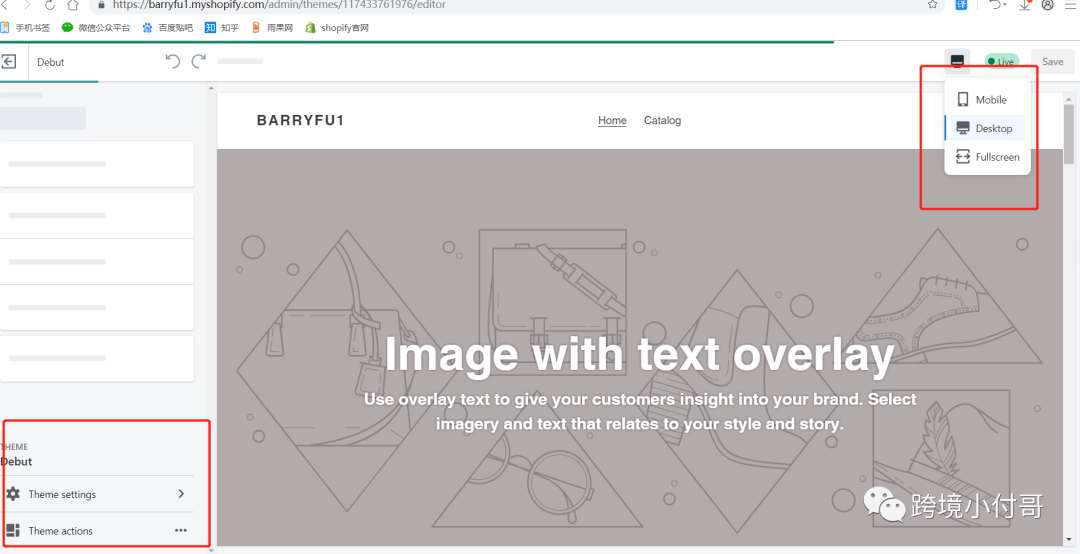Expand Theme settings chevron arrow
Image resolution: width=1080 pixels, height=554 pixels.
click(x=181, y=494)
